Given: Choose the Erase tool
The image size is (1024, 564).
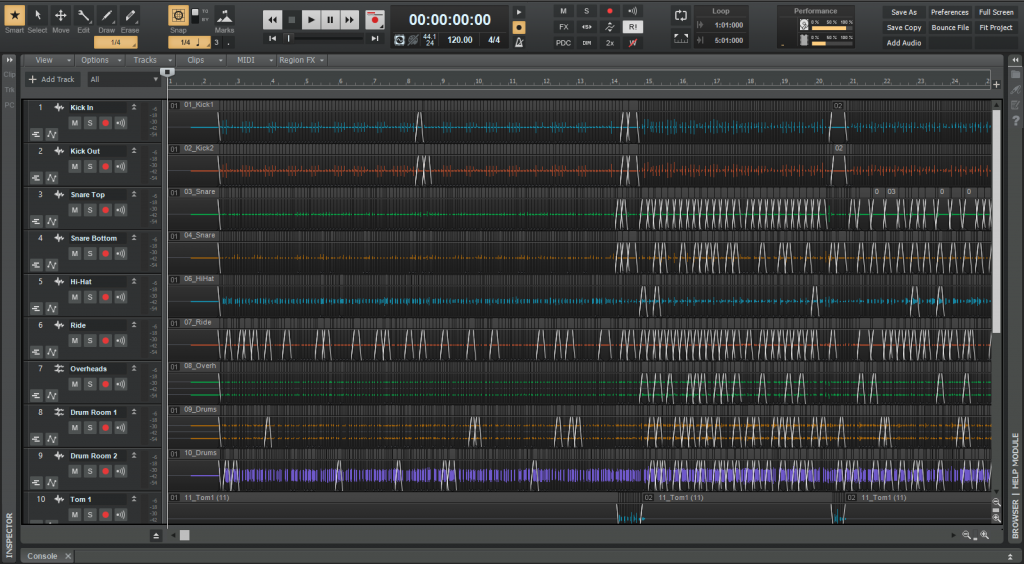Looking at the screenshot, I should (130, 16).
